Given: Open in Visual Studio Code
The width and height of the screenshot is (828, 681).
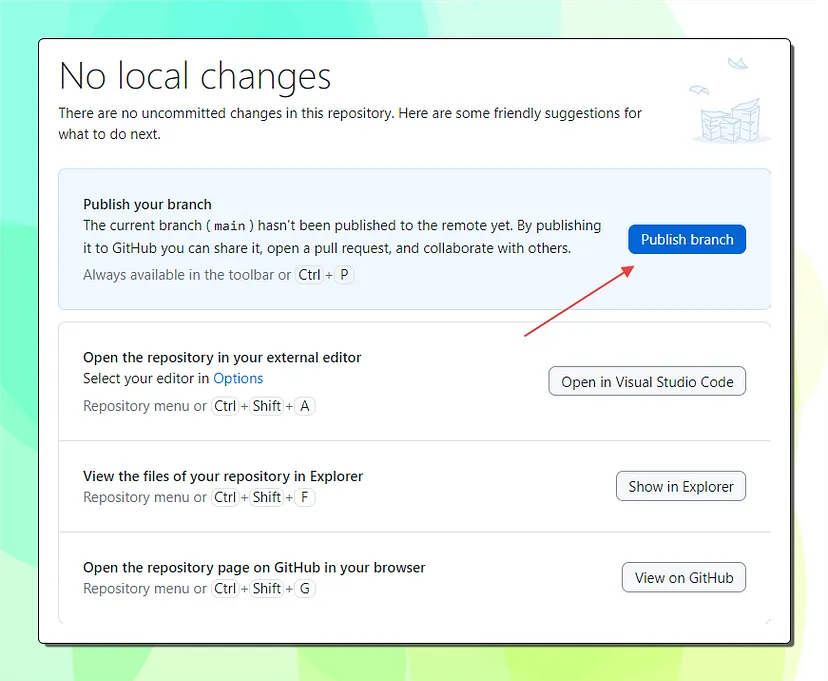Looking at the screenshot, I should pyautogui.click(x=647, y=381).
